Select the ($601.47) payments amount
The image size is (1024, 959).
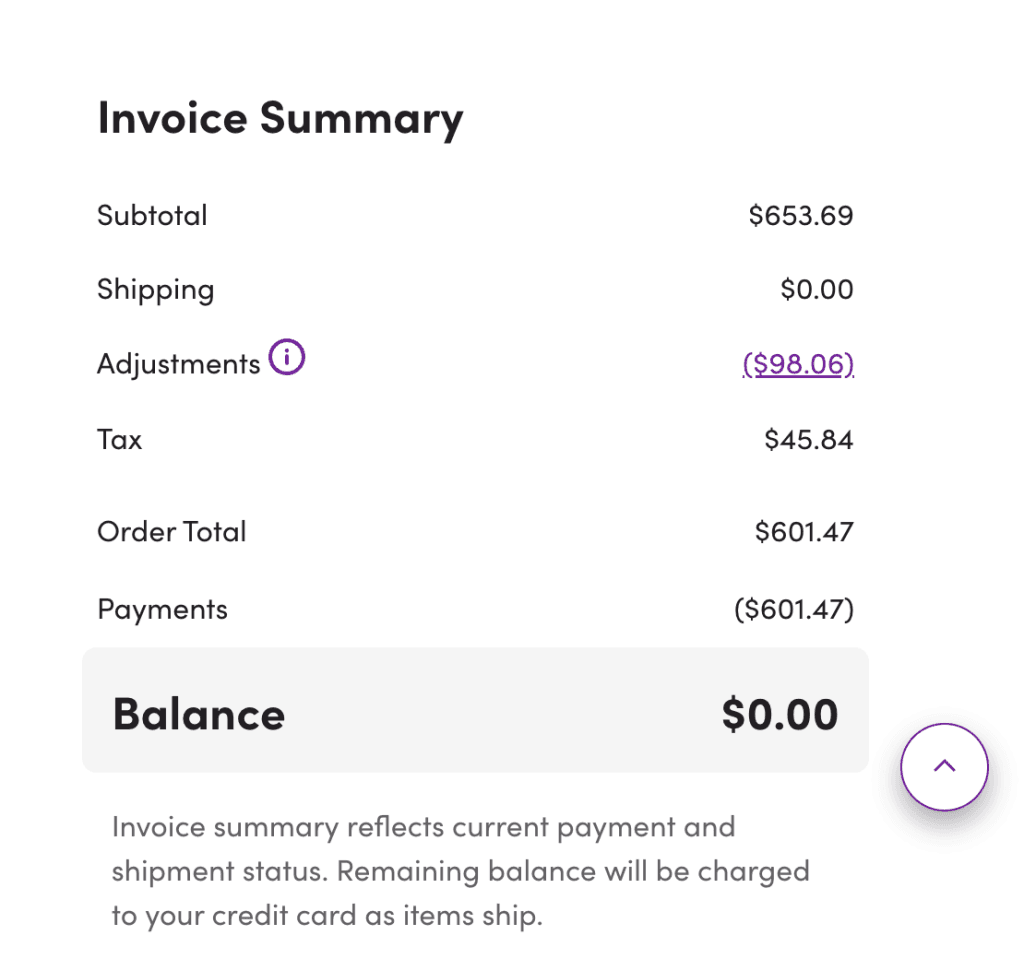coord(793,610)
